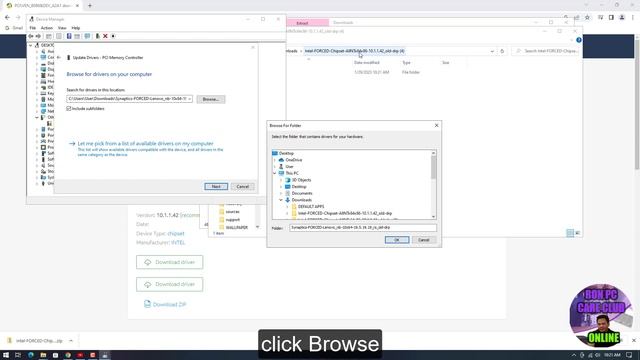
Task: Open downloaded Intel-FORCED-Chip zip options arrow
Action: click(71, 340)
